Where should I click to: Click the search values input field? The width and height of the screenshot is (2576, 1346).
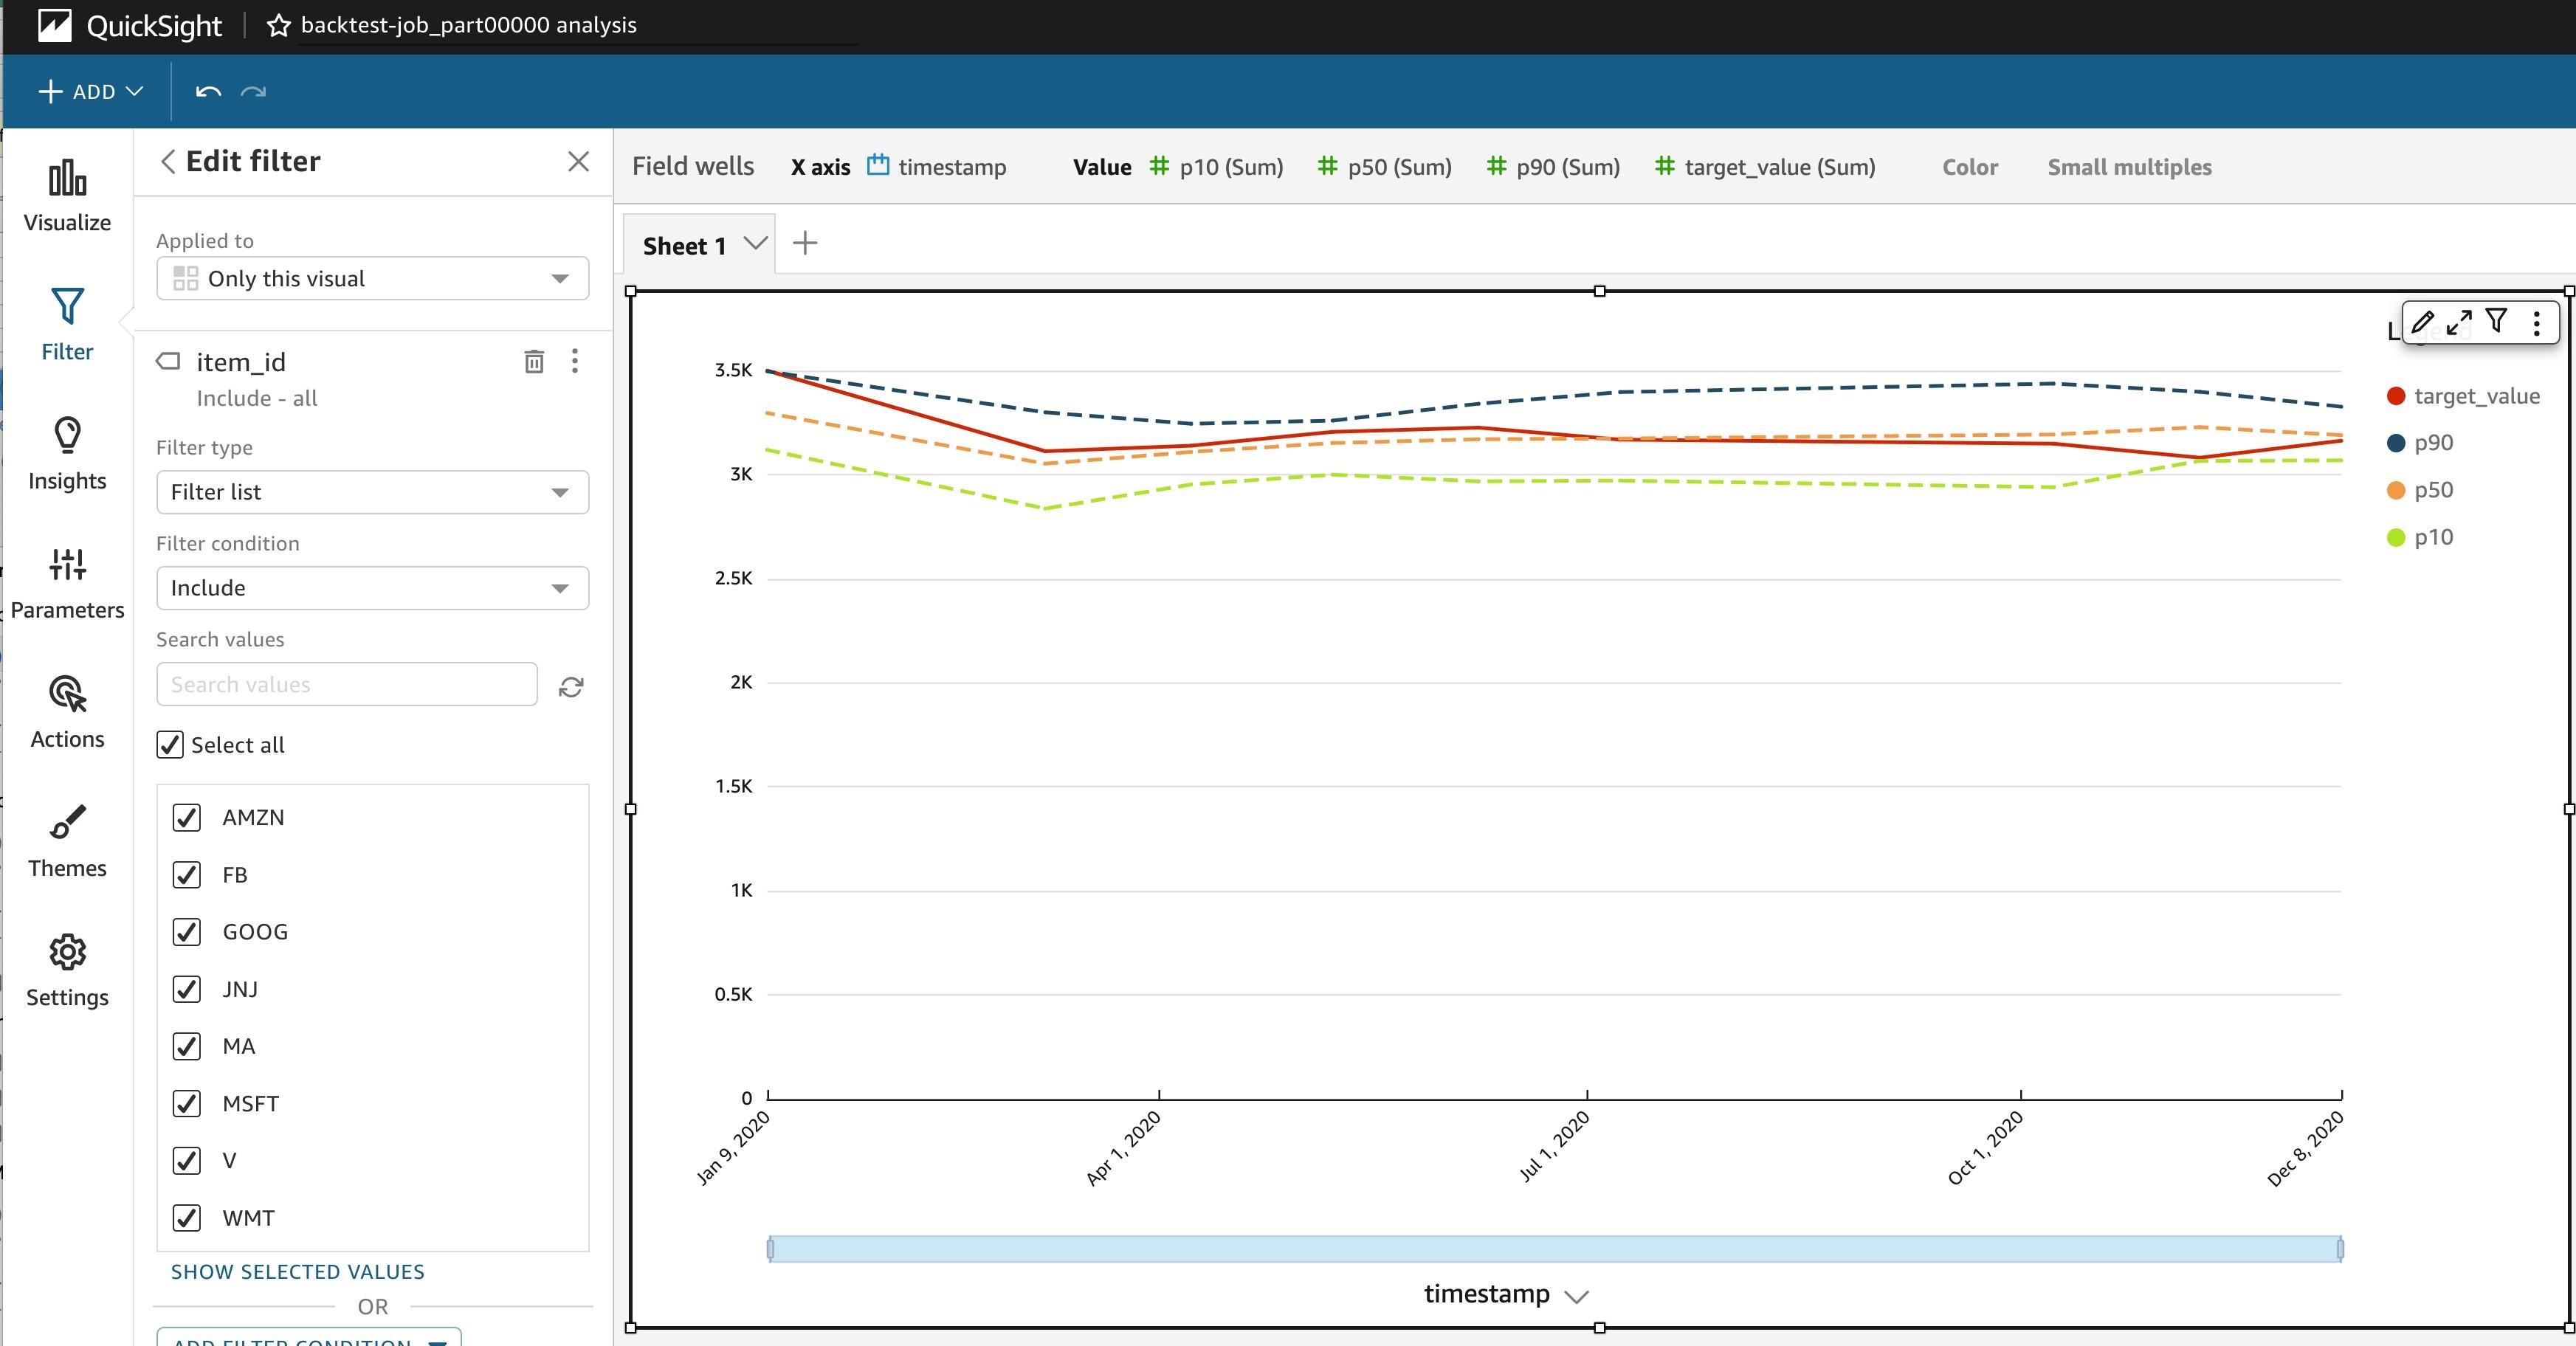coord(346,683)
